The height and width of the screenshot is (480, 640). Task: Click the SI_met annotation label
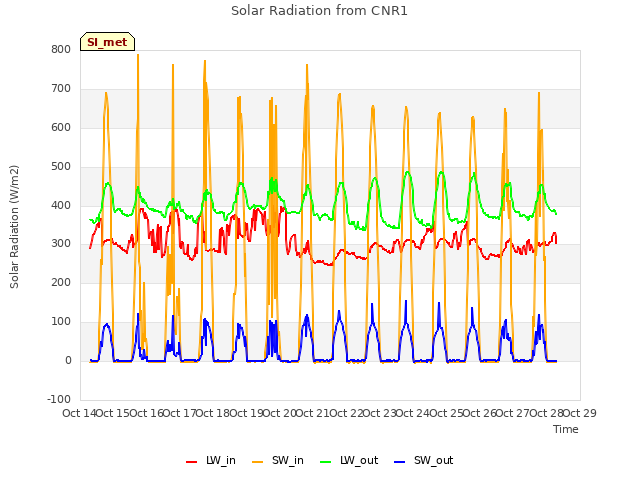[x=107, y=42]
